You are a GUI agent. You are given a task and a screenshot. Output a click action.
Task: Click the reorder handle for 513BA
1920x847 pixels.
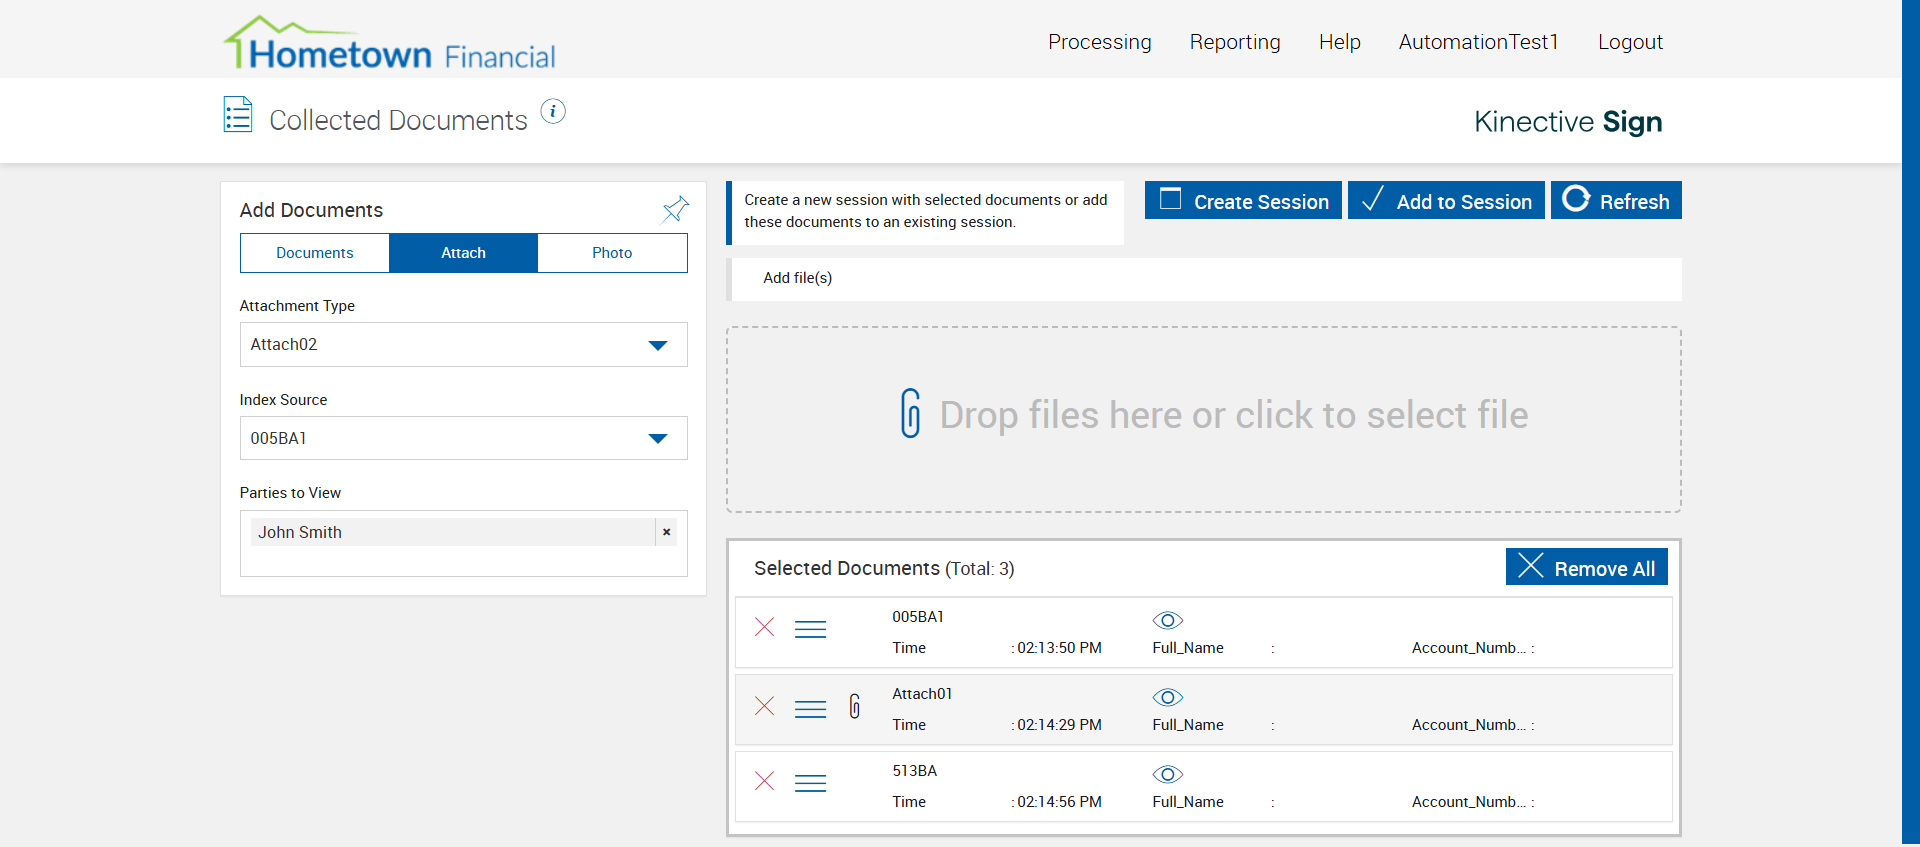810,783
